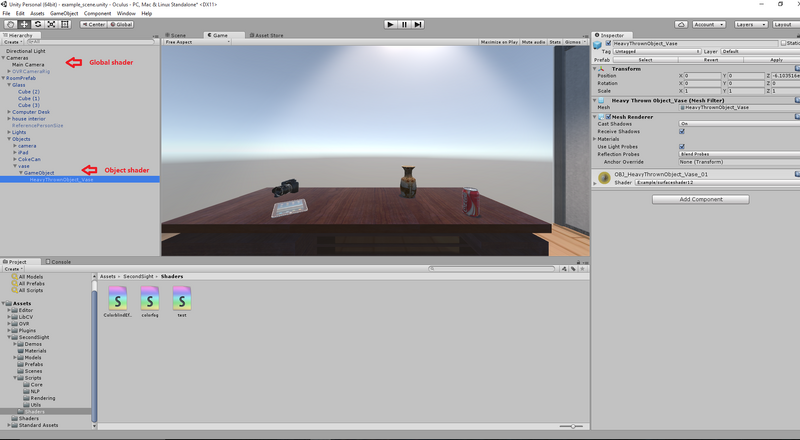Select Main Camera in Hierarchy
Viewport: 800px width, 440px height.
[x=28, y=65]
